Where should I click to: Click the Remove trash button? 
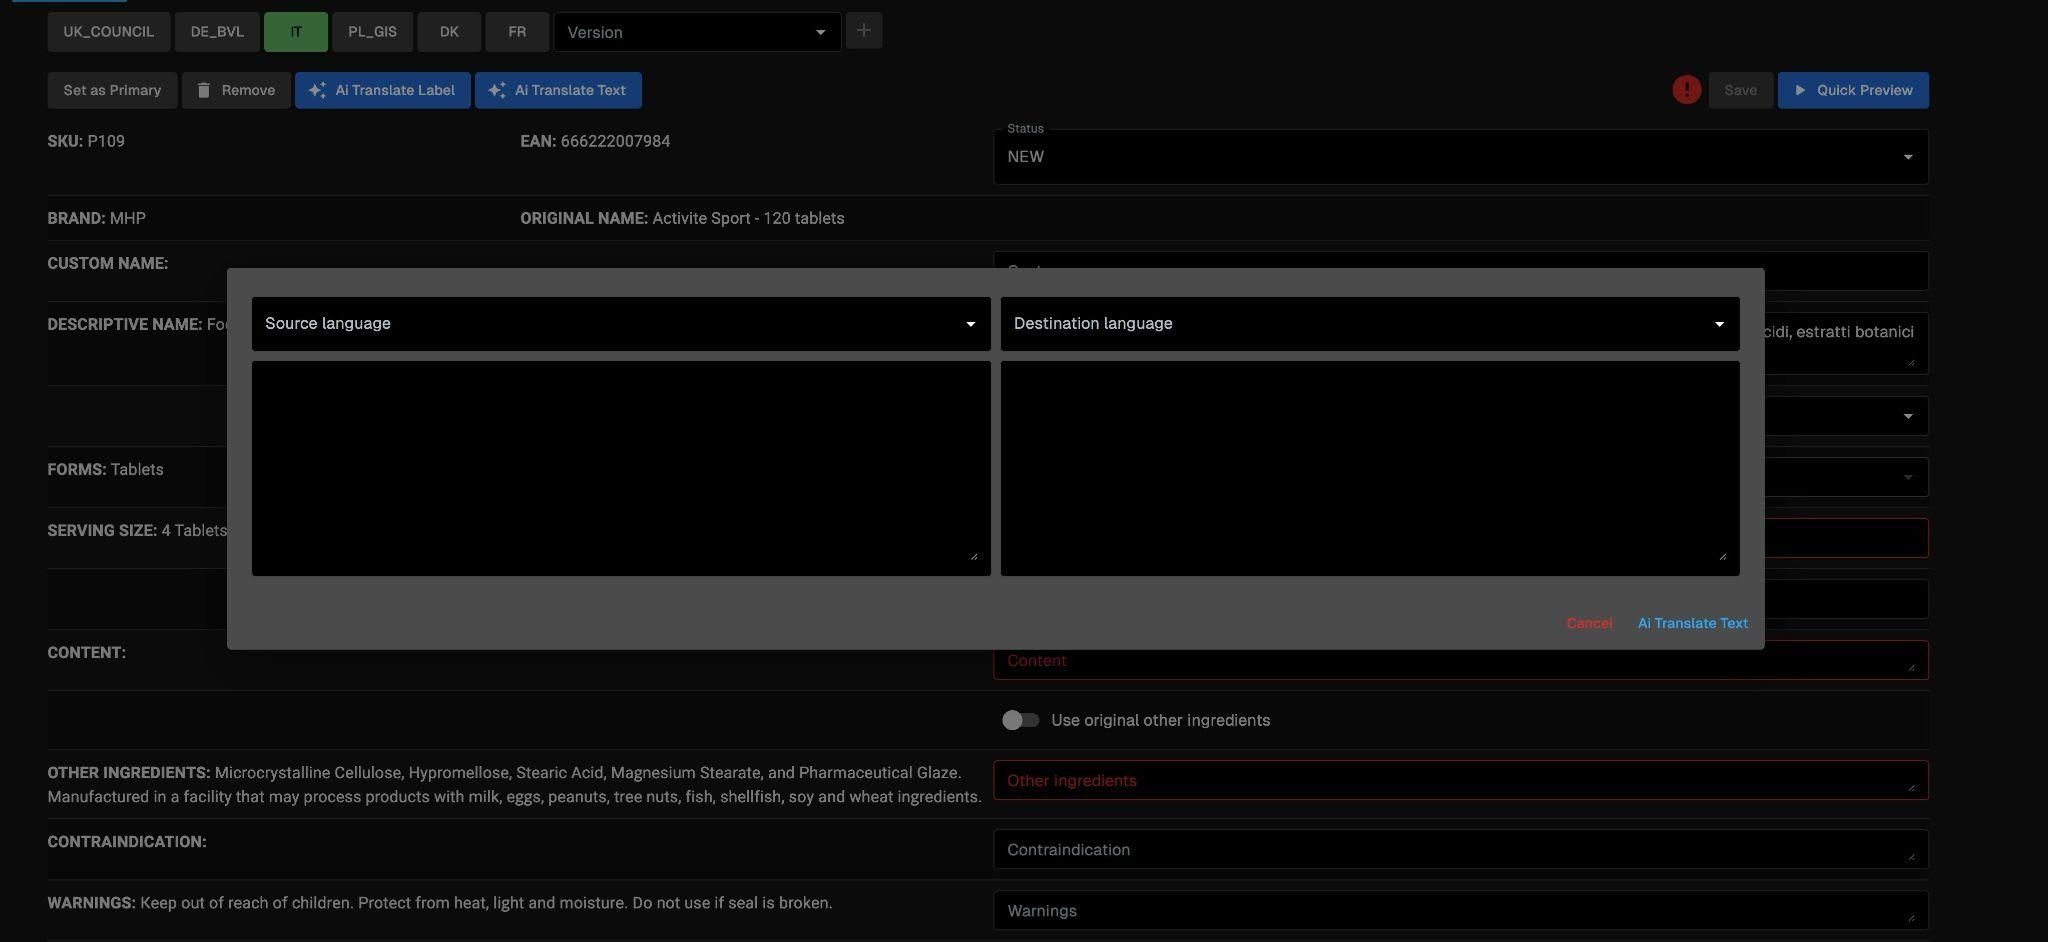tap(236, 90)
